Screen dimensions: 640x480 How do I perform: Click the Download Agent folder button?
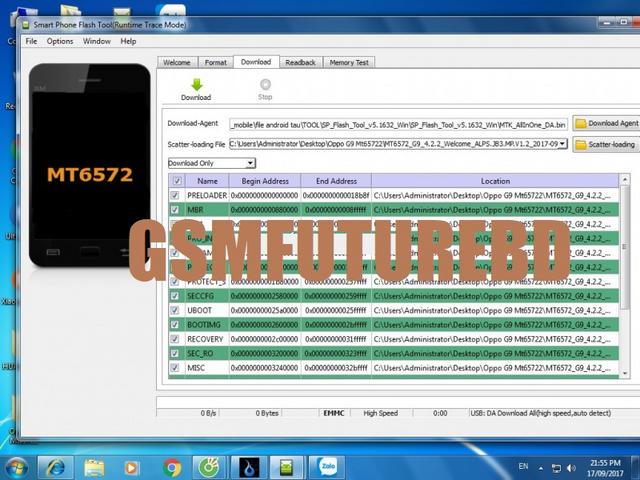click(607, 123)
